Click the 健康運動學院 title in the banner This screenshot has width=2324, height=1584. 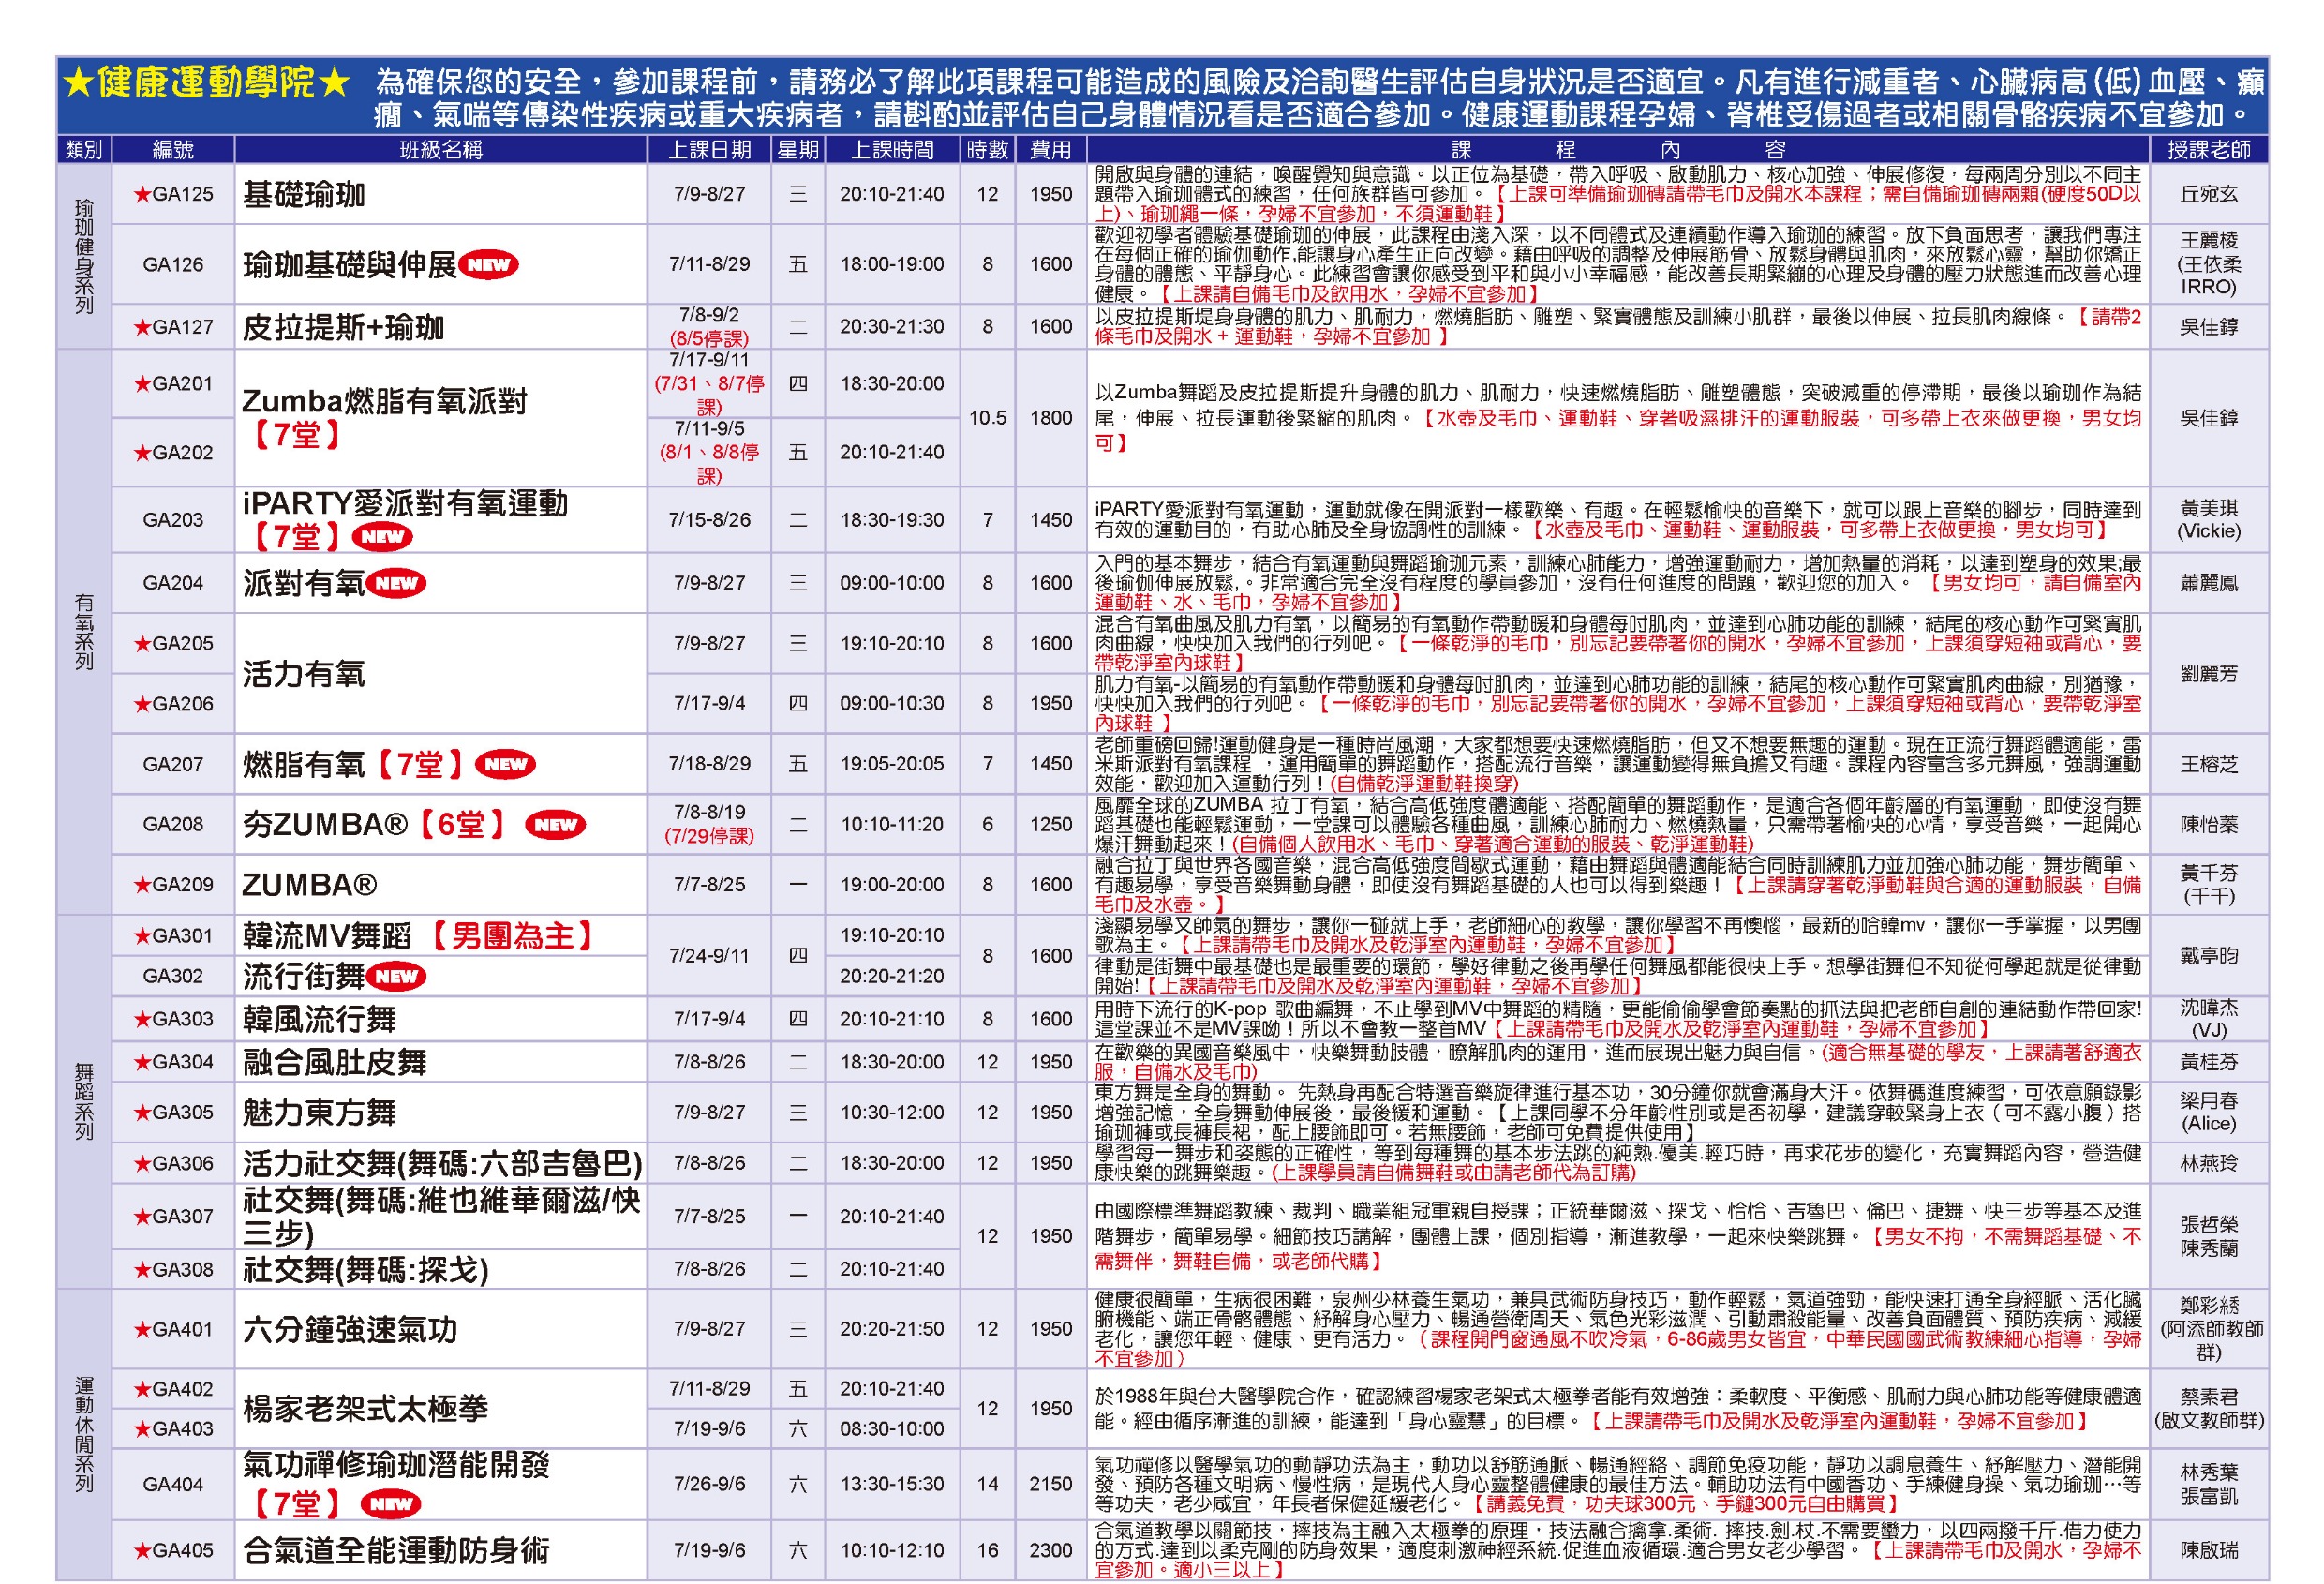pos(206,83)
